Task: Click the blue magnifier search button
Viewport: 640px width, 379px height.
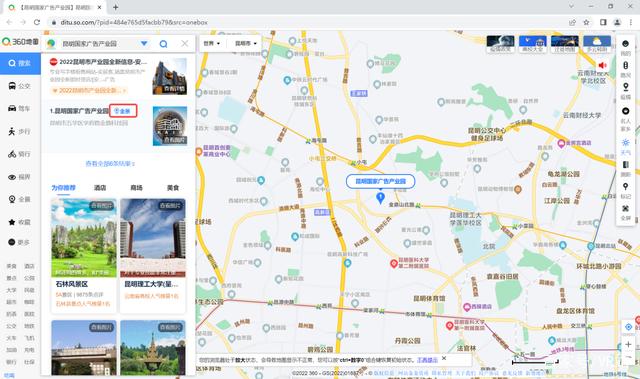Action: coord(163,44)
